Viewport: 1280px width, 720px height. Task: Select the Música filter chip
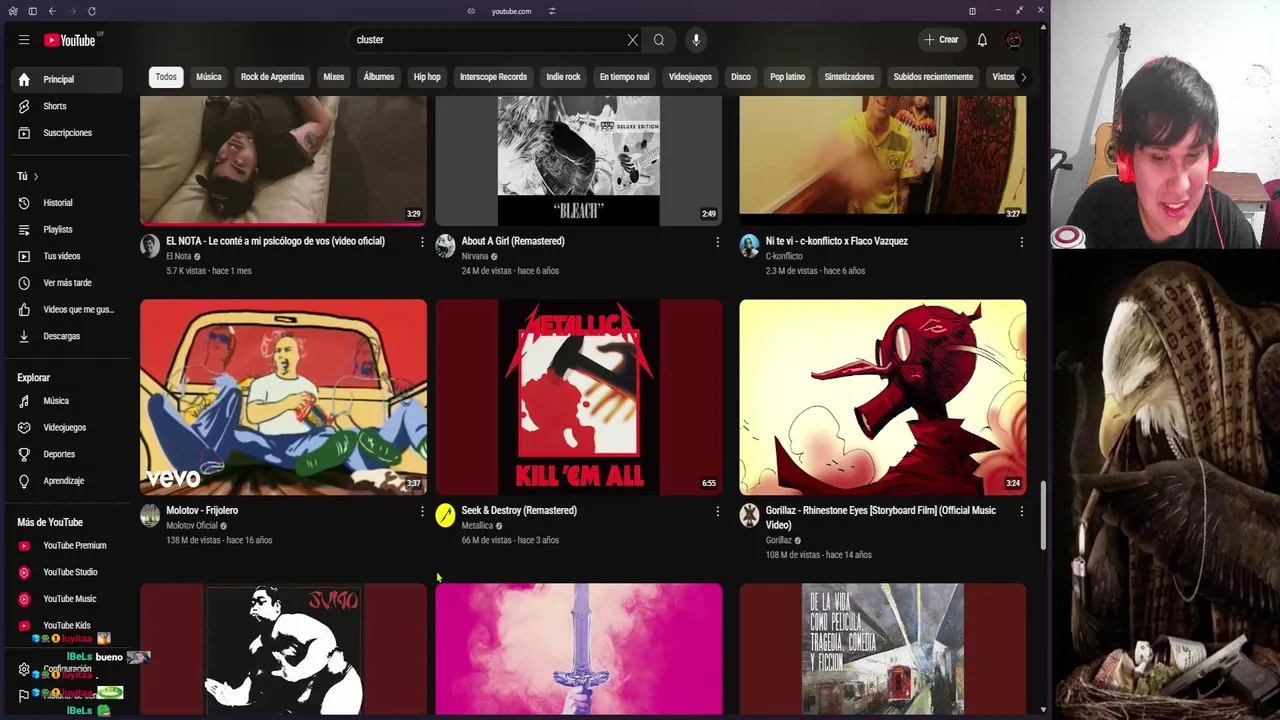(x=209, y=77)
